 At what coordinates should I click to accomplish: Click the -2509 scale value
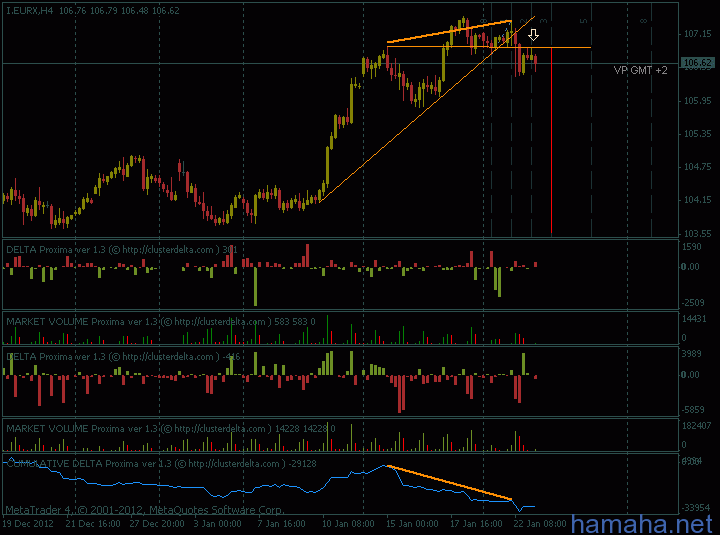click(693, 303)
